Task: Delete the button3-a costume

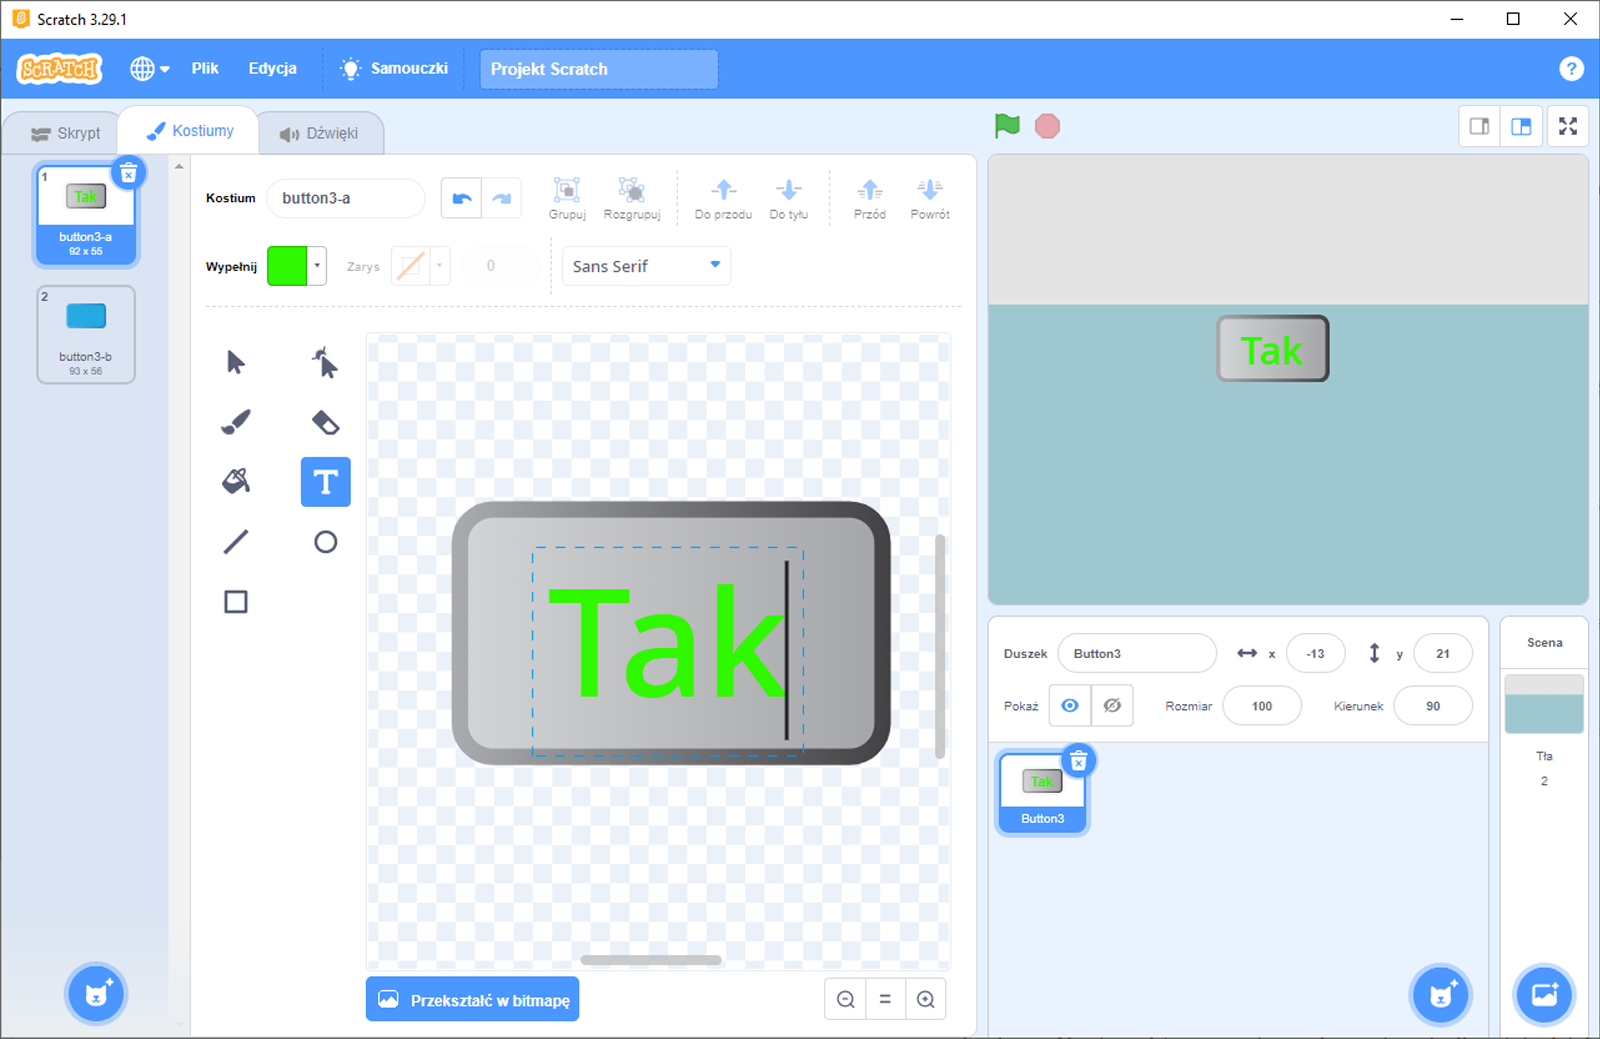Action: coord(128,174)
